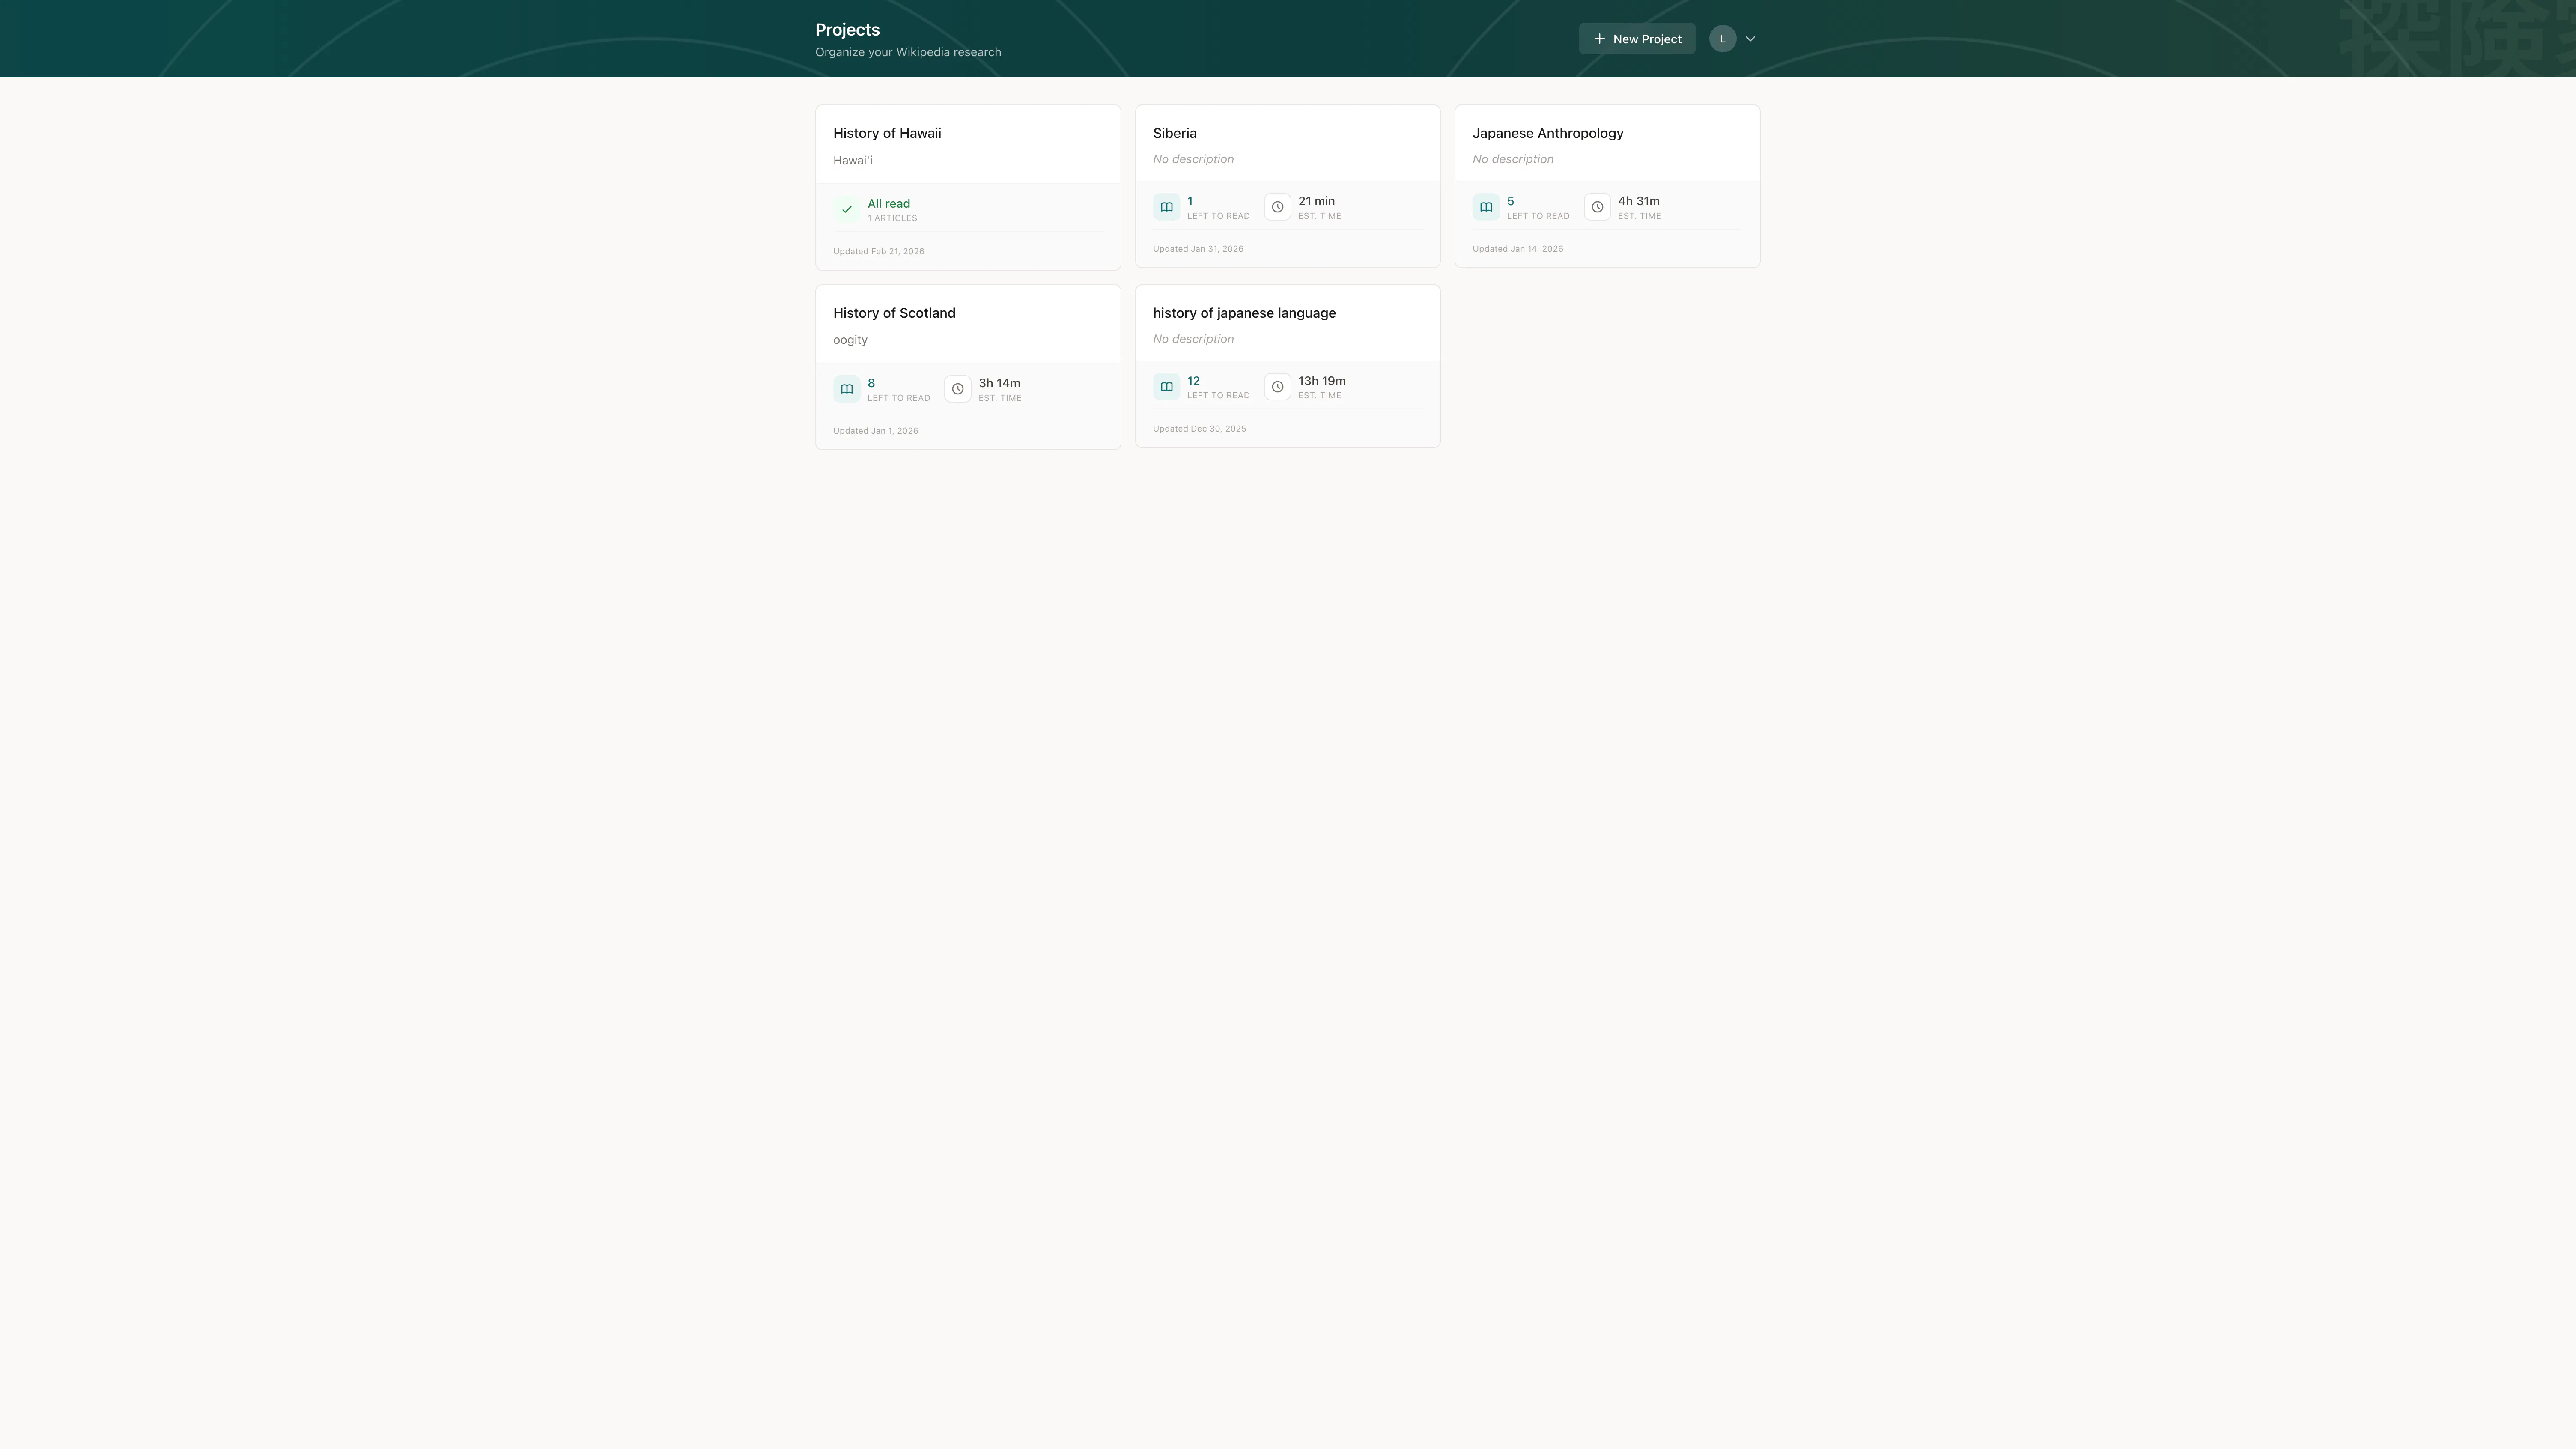Viewport: 2576px width, 1449px height.
Task: Click the '13h 19m' estimated time value
Action: (x=1322, y=381)
